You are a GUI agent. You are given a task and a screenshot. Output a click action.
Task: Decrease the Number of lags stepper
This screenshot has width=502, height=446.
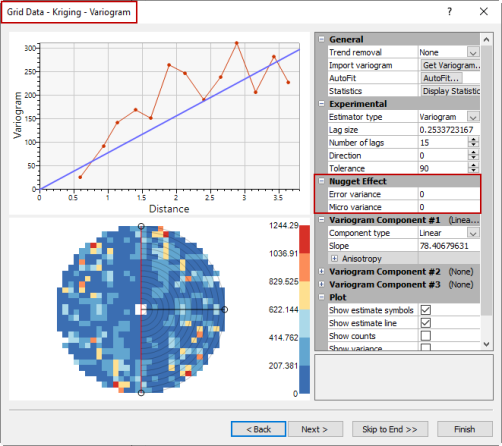pos(473,145)
